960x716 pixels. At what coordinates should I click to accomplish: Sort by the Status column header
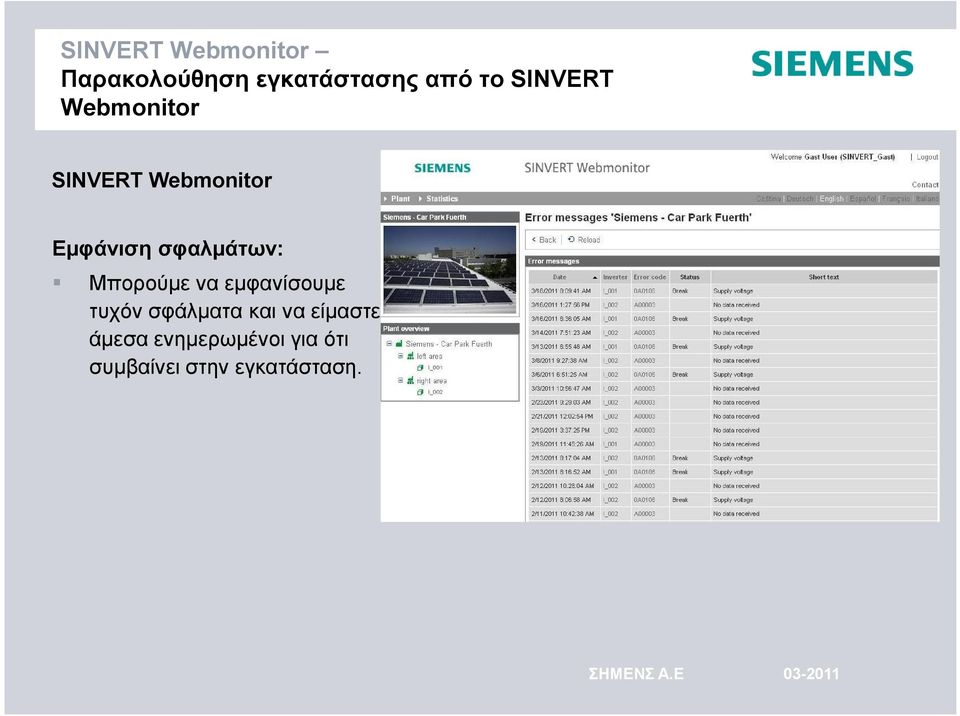coord(689,277)
